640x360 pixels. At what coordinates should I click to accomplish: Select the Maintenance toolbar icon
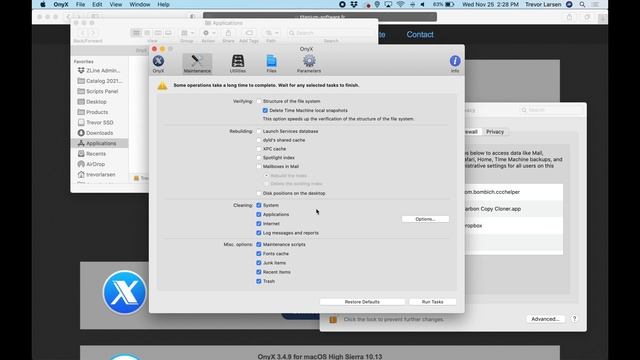click(x=197, y=64)
